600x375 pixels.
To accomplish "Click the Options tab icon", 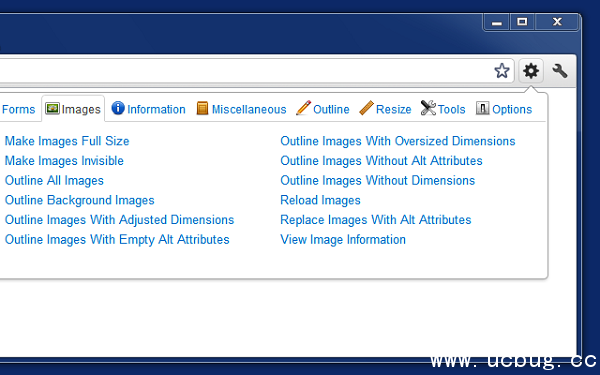I will [x=482, y=108].
